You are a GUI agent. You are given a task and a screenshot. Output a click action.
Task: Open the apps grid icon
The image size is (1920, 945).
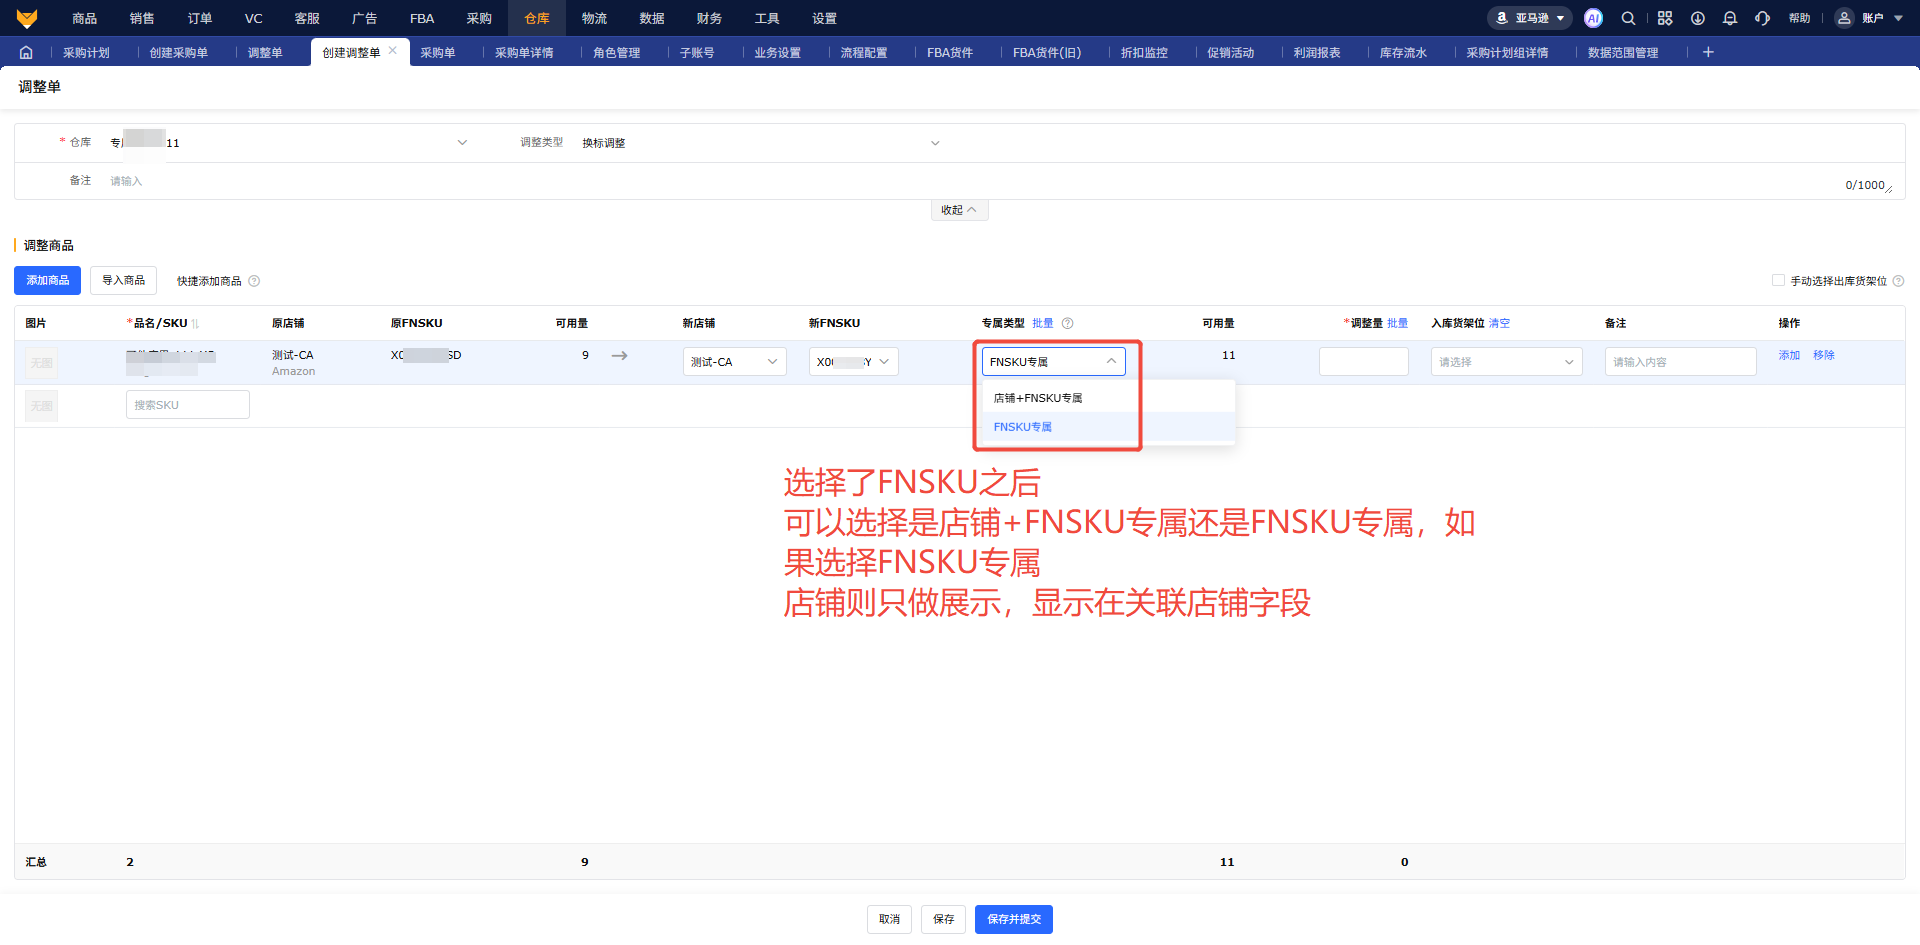[x=1664, y=18]
